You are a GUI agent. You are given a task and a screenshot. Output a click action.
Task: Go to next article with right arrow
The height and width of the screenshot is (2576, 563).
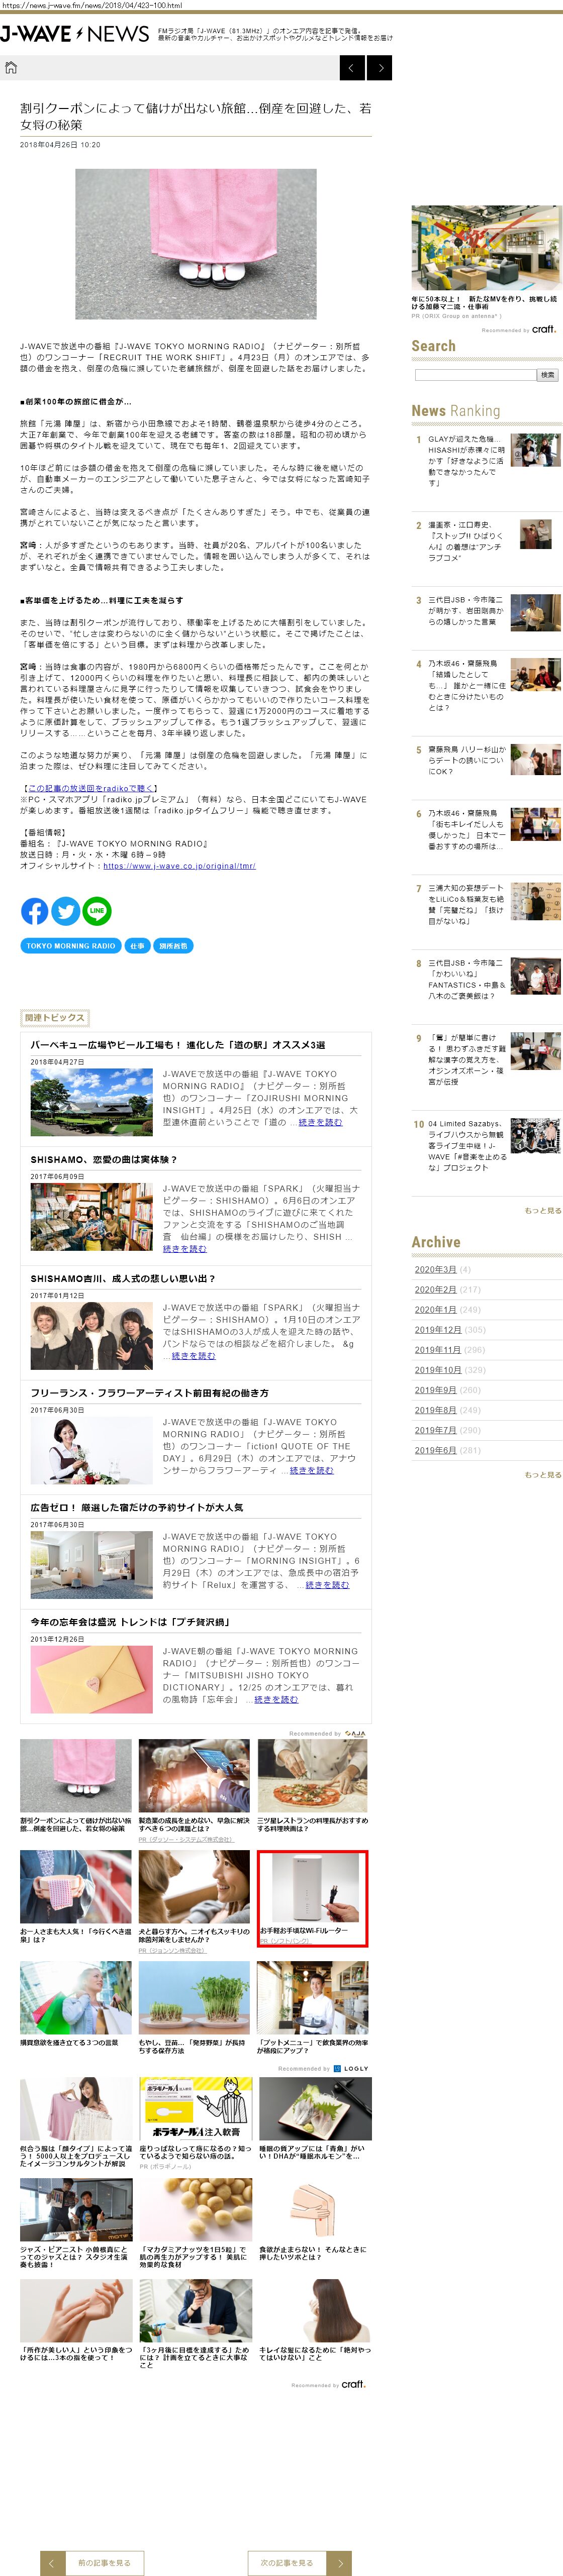379,68
